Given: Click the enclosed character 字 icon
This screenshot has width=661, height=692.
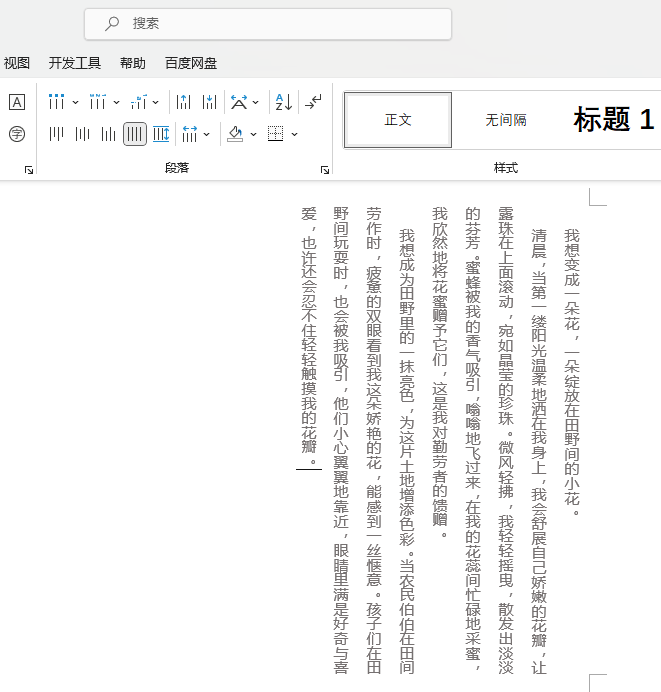Looking at the screenshot, I should click(17, 134).
